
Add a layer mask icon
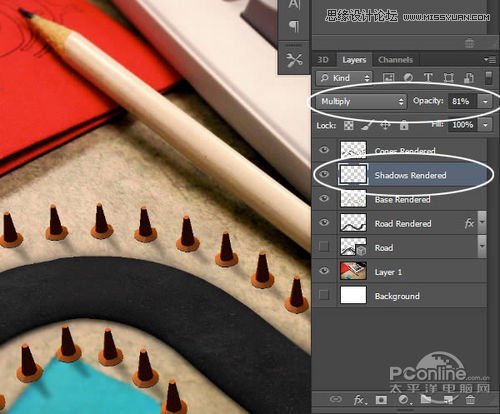click(x=381, y=399)
